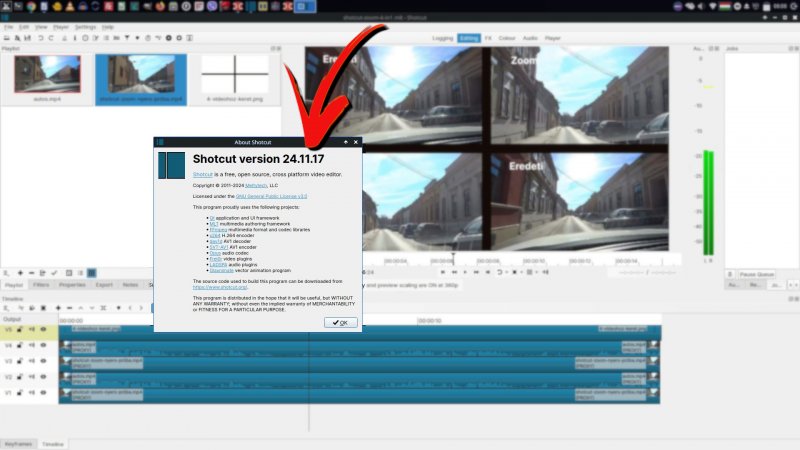Select the 4-videohoz keret.png playlist thumbnail
This screenshot has height=450, width=800.
tap(235, 74)
